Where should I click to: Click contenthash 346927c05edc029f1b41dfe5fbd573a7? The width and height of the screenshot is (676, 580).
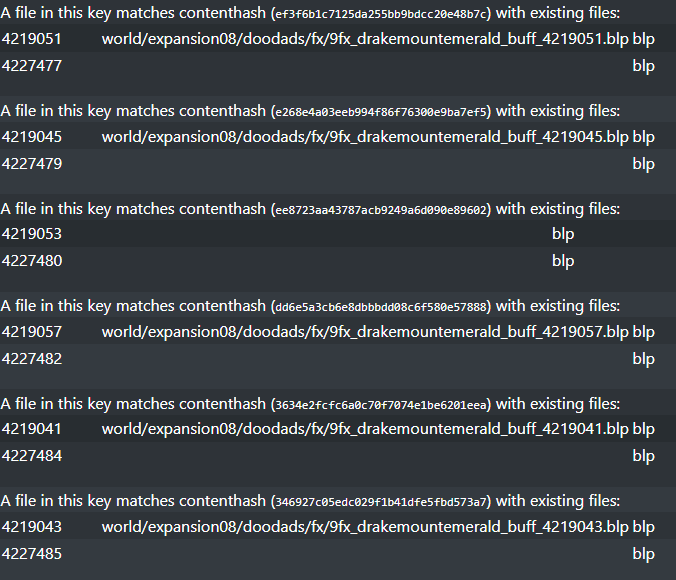click(381, 502)
